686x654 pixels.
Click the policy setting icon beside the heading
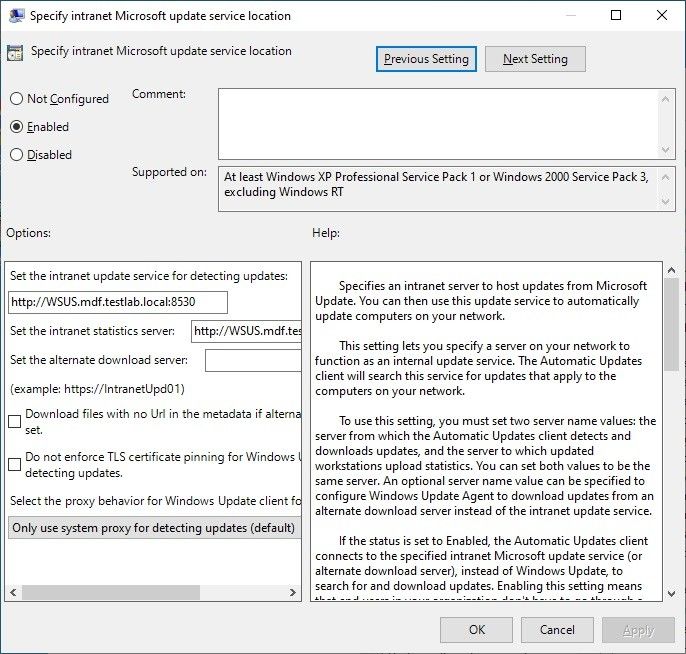tap(15, 52)
